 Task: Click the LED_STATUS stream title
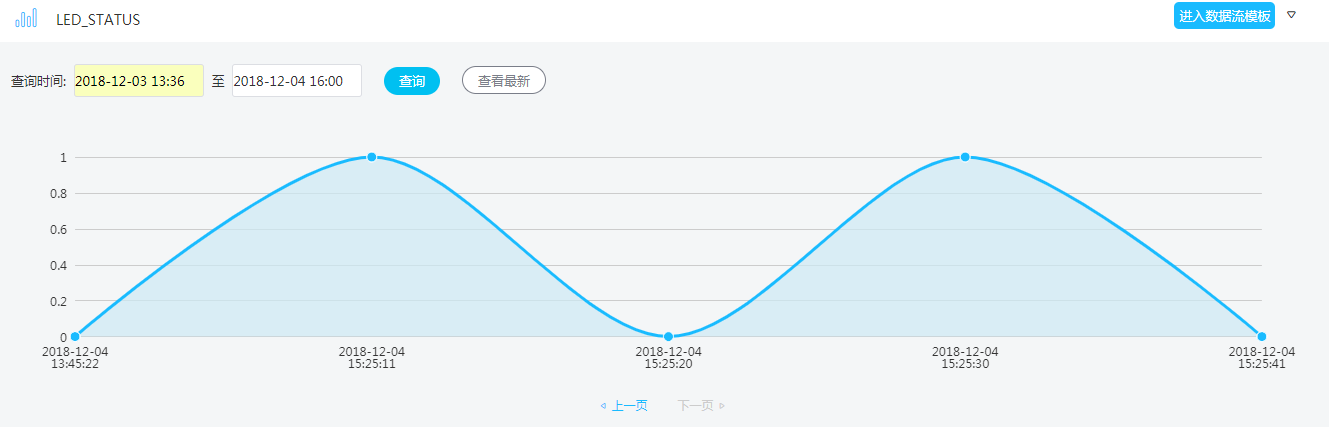point(98,19)
